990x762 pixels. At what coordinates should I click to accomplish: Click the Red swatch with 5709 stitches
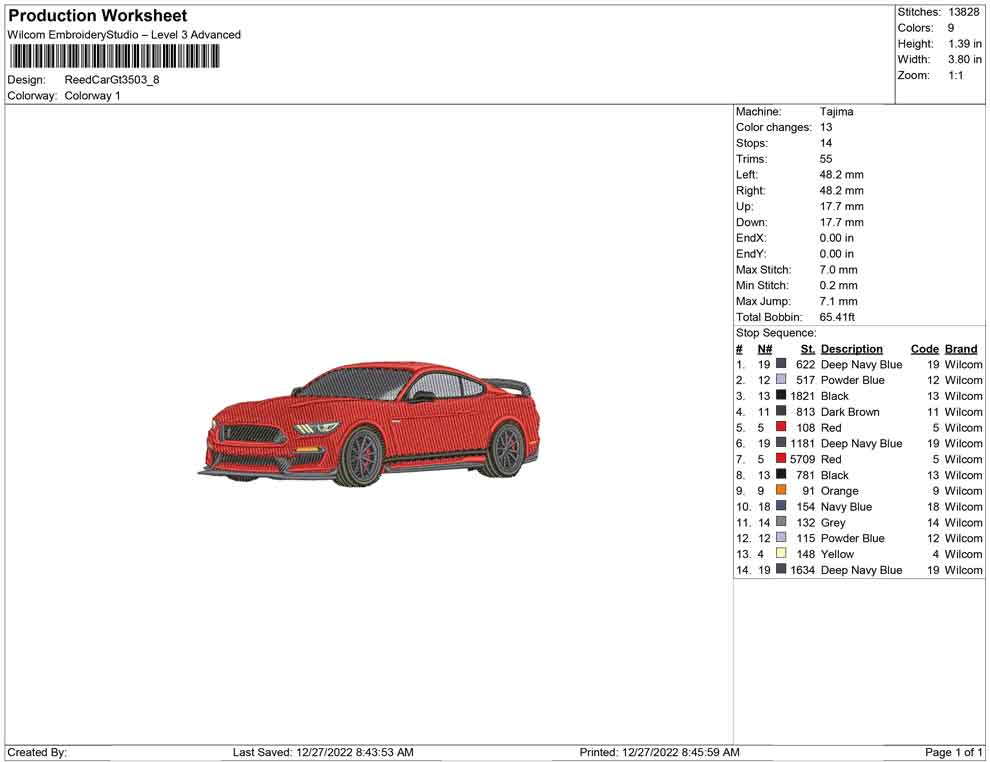(781, 459)
